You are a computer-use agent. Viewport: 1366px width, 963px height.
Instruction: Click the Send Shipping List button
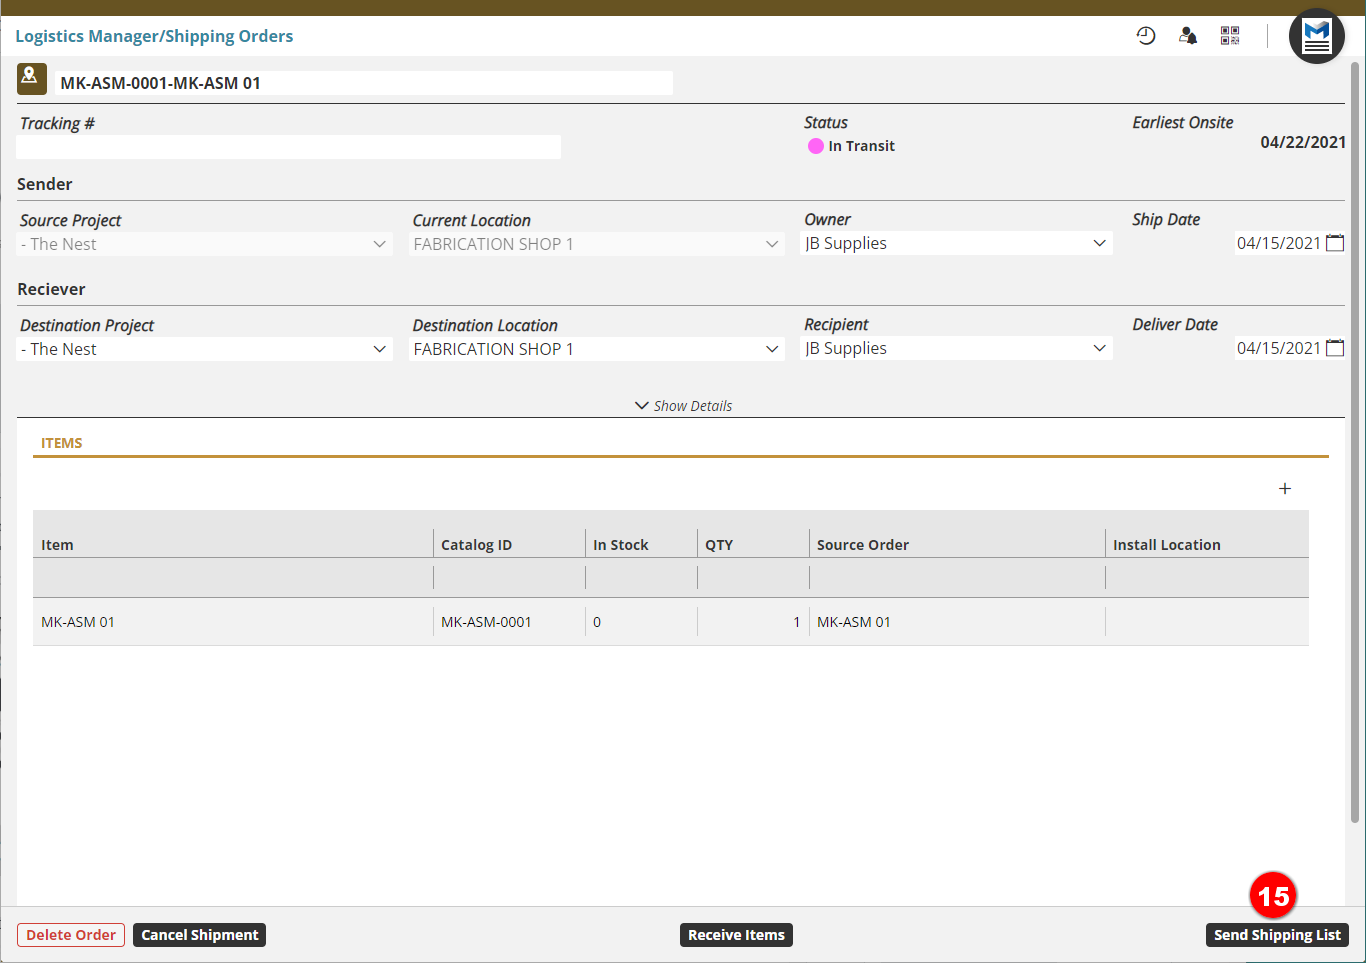(x=1277, y=935)
